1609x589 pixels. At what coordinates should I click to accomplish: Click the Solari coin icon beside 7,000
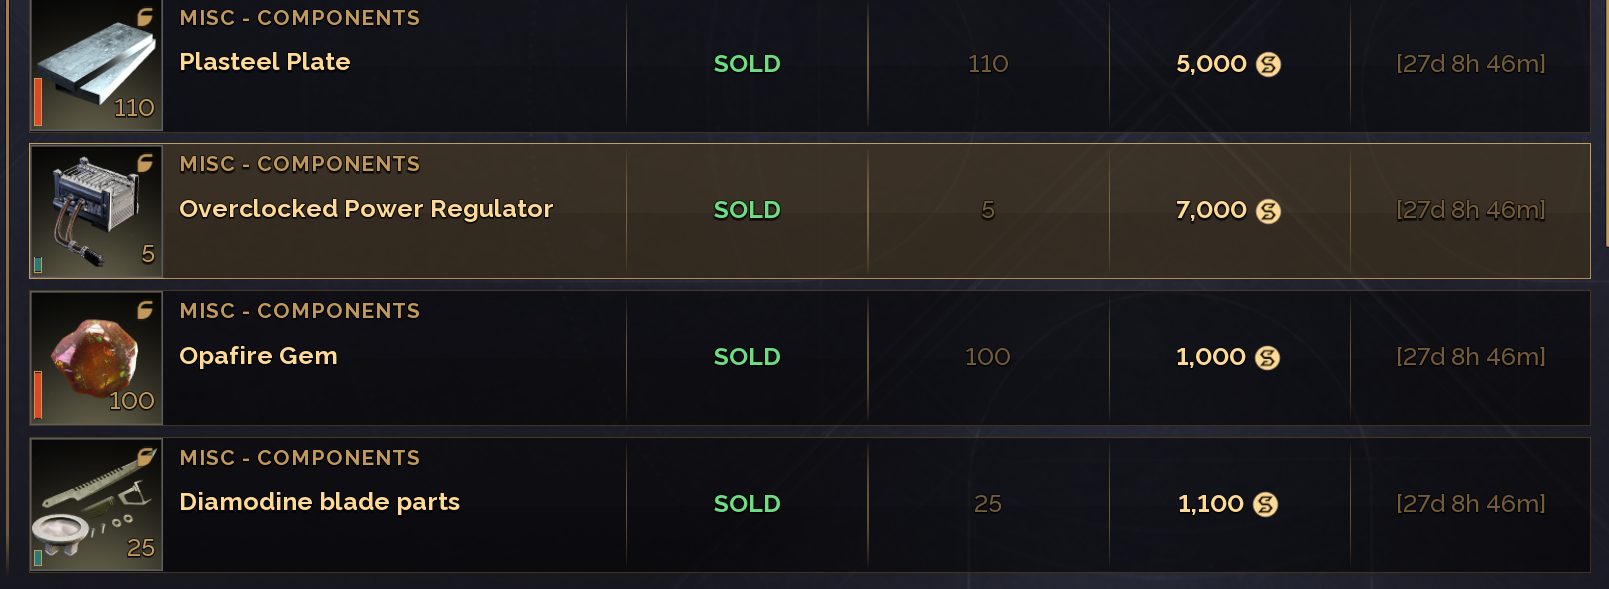click(1268, 211)
